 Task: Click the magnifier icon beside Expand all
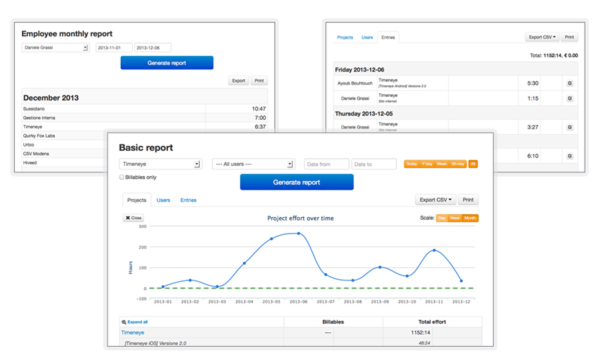pos(124,322)
